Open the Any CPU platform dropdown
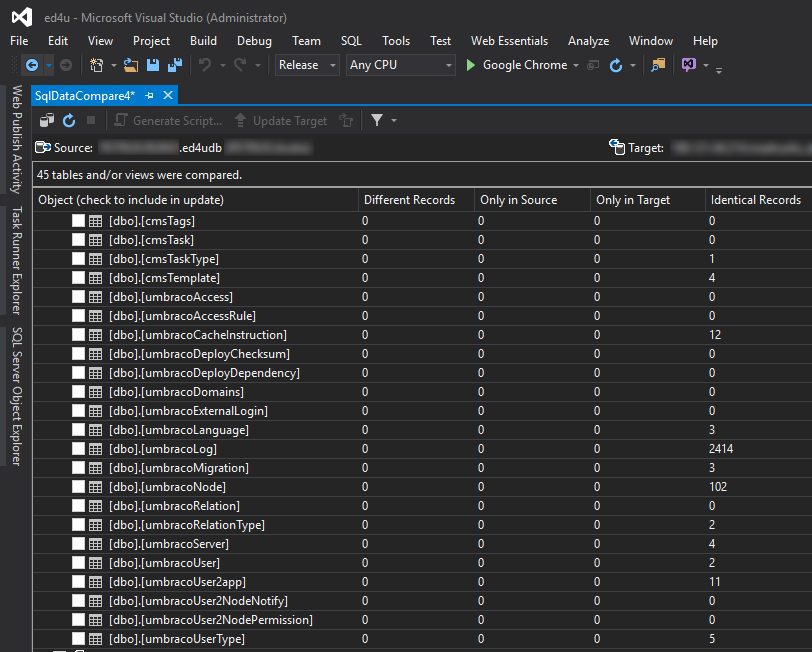The image size is (812, 652). pos(400,65)
